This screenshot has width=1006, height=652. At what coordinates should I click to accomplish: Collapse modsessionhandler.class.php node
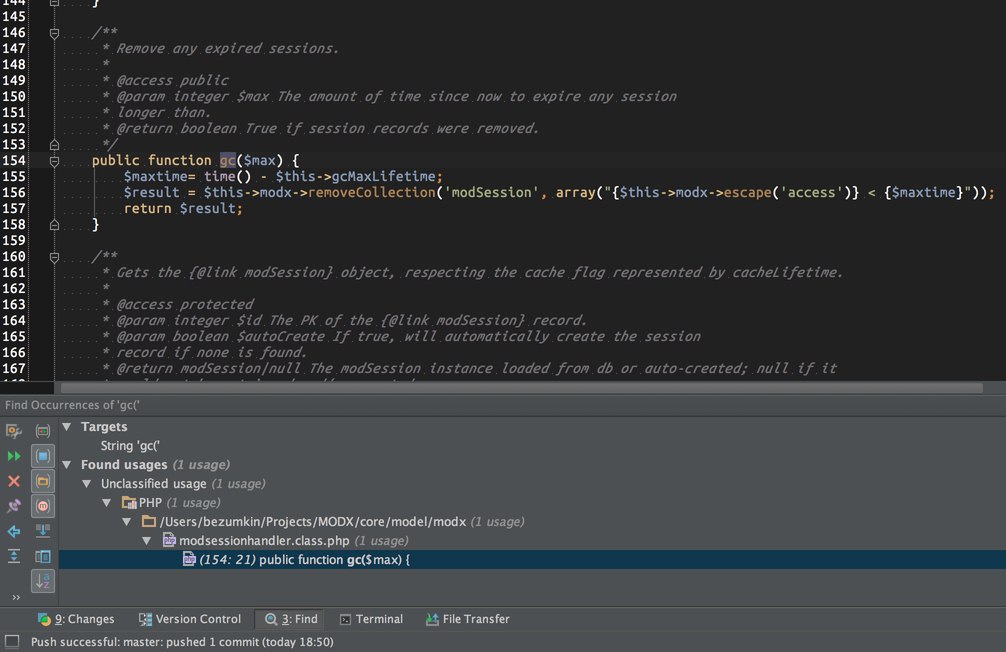pos(146,541)
